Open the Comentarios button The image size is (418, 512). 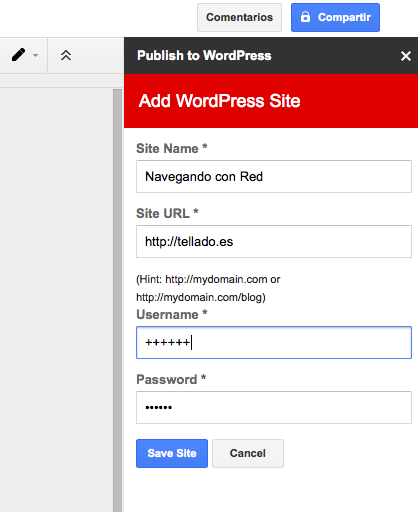pos(239,17)
